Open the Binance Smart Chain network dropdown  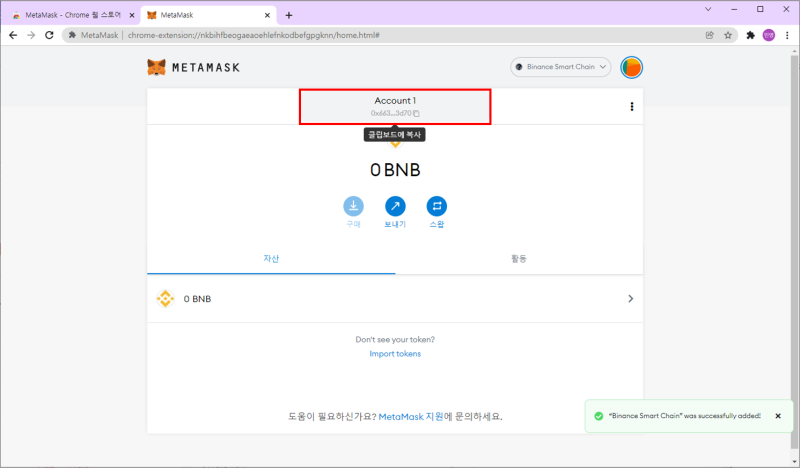click(x=560, y=67)
